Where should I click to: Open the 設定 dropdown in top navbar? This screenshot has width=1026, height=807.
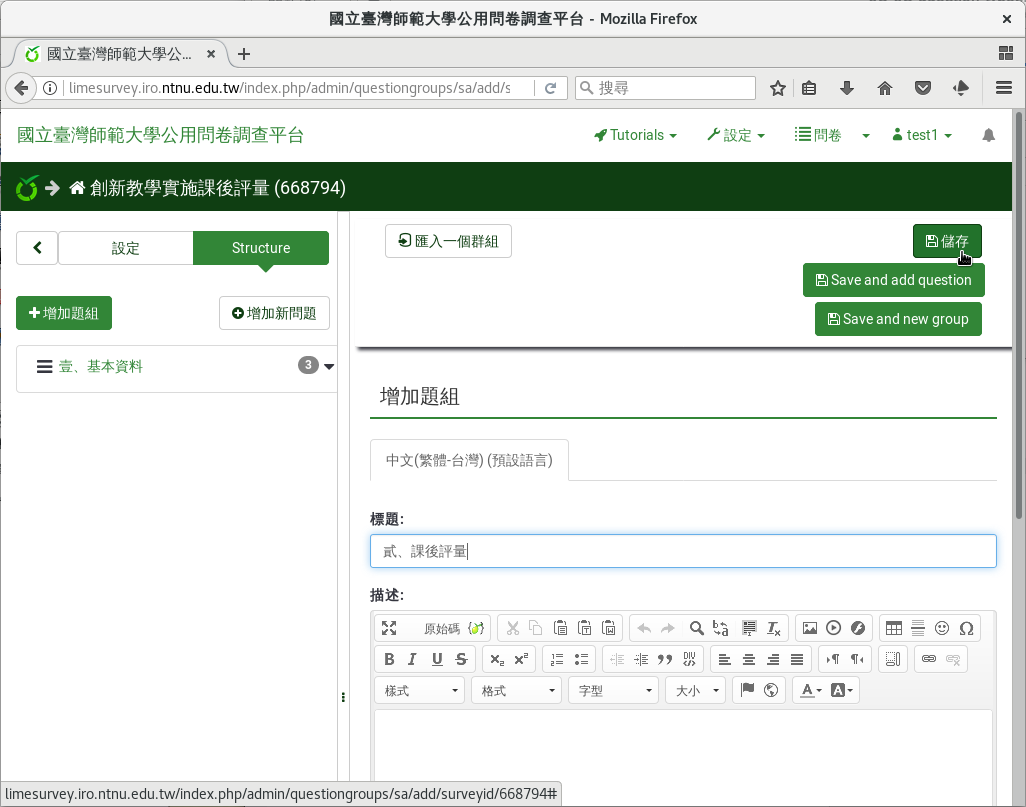click(x=736, y=135)
